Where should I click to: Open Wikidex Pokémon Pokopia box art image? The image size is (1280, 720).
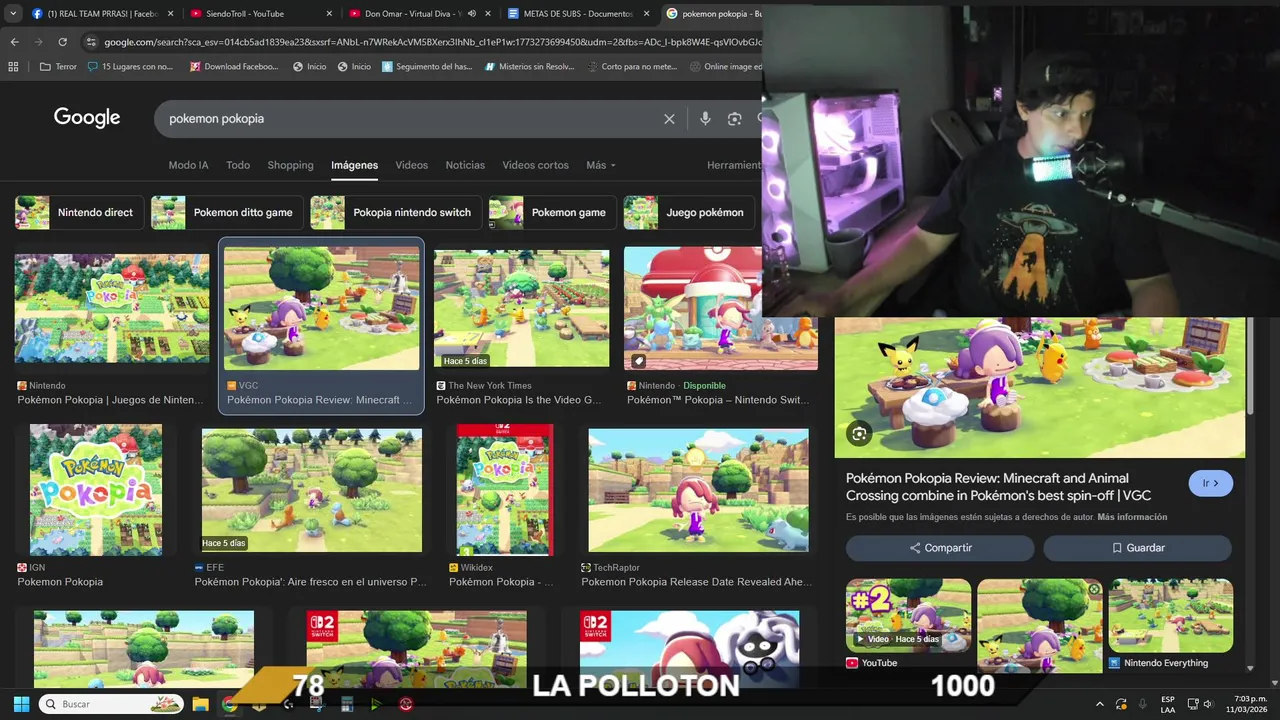click(x=504, y=489)
